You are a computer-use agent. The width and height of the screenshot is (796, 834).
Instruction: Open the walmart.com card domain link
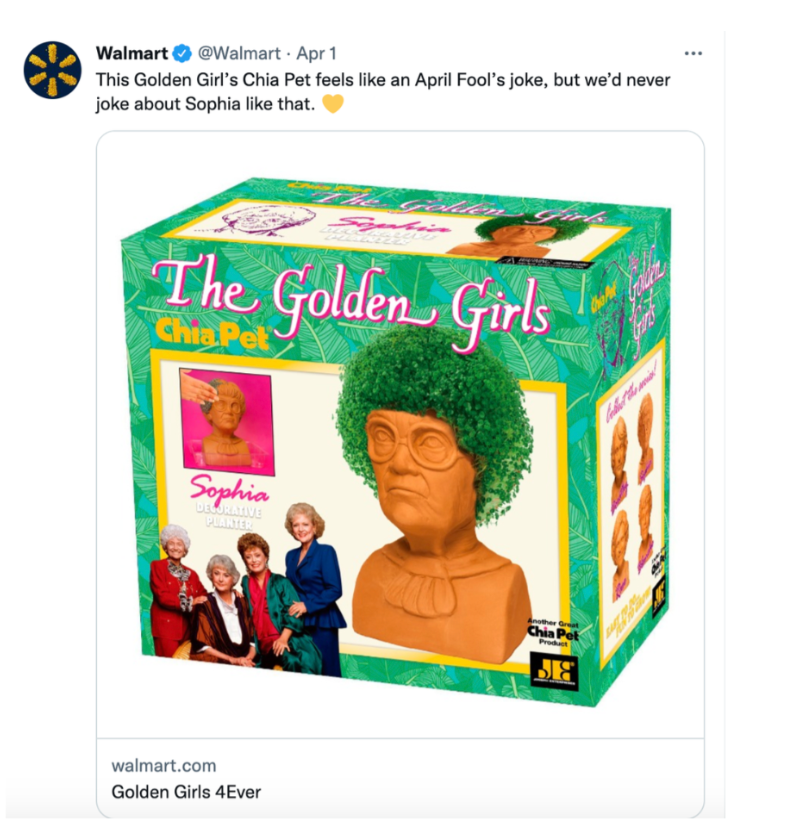coord(164,765)
